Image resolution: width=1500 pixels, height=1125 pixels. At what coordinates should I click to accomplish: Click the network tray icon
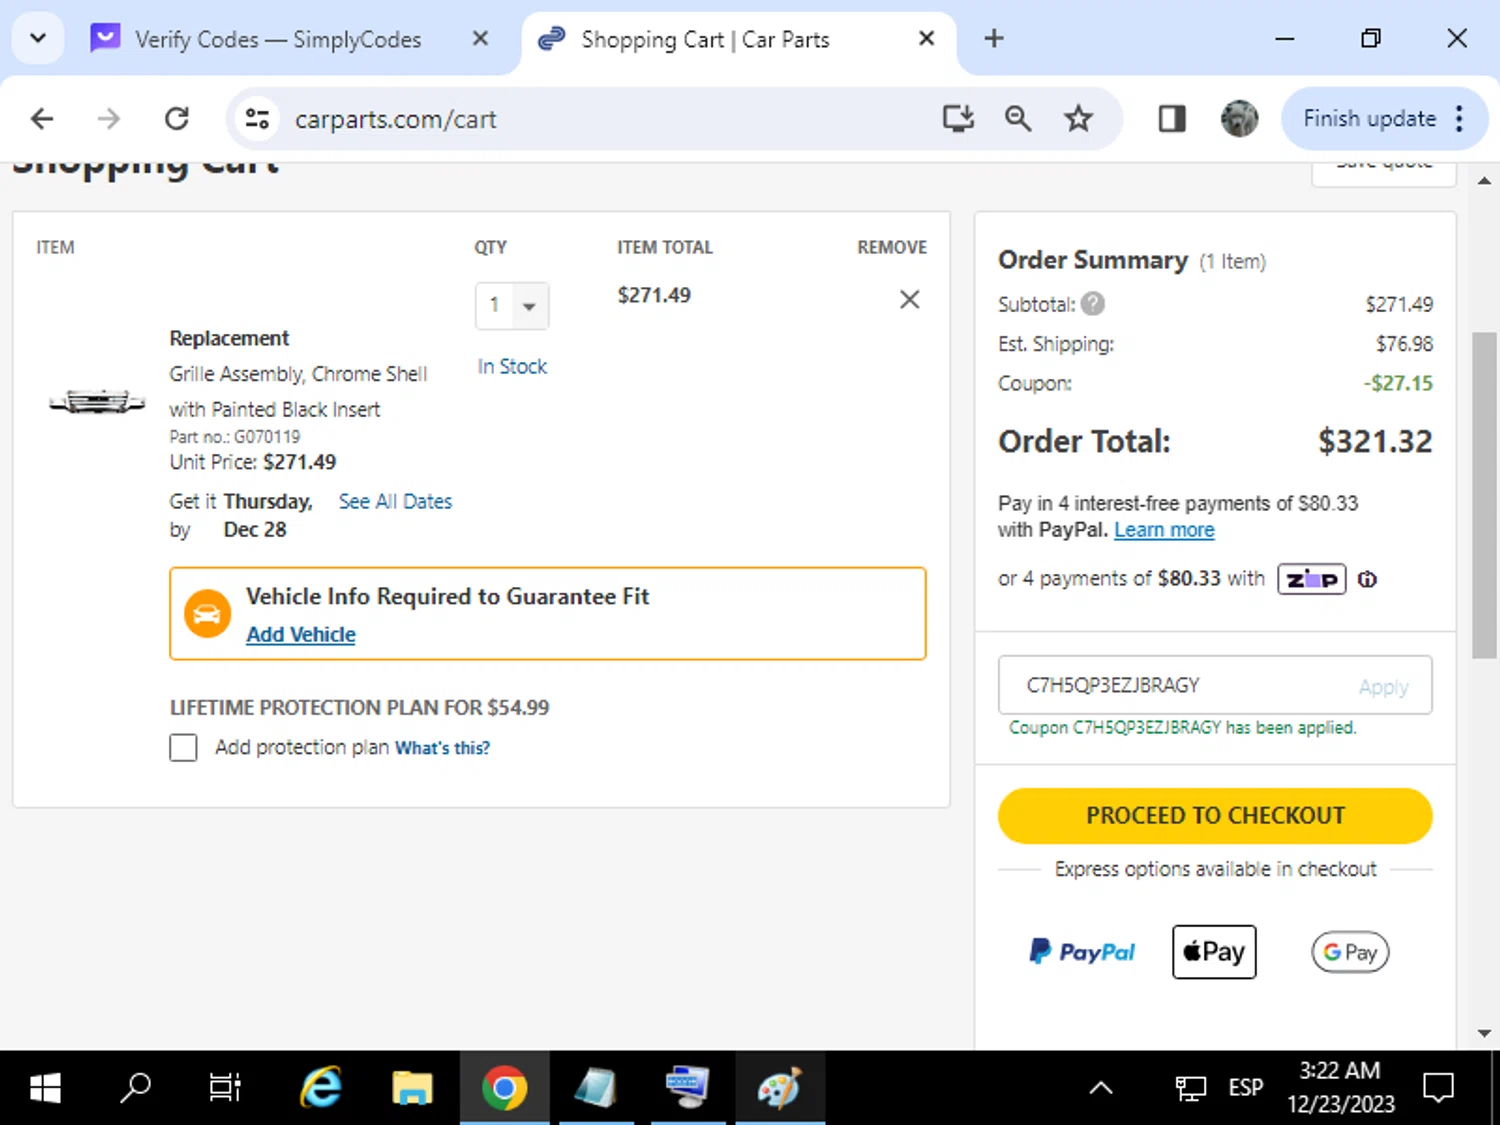click(x=1190, y=1087)
